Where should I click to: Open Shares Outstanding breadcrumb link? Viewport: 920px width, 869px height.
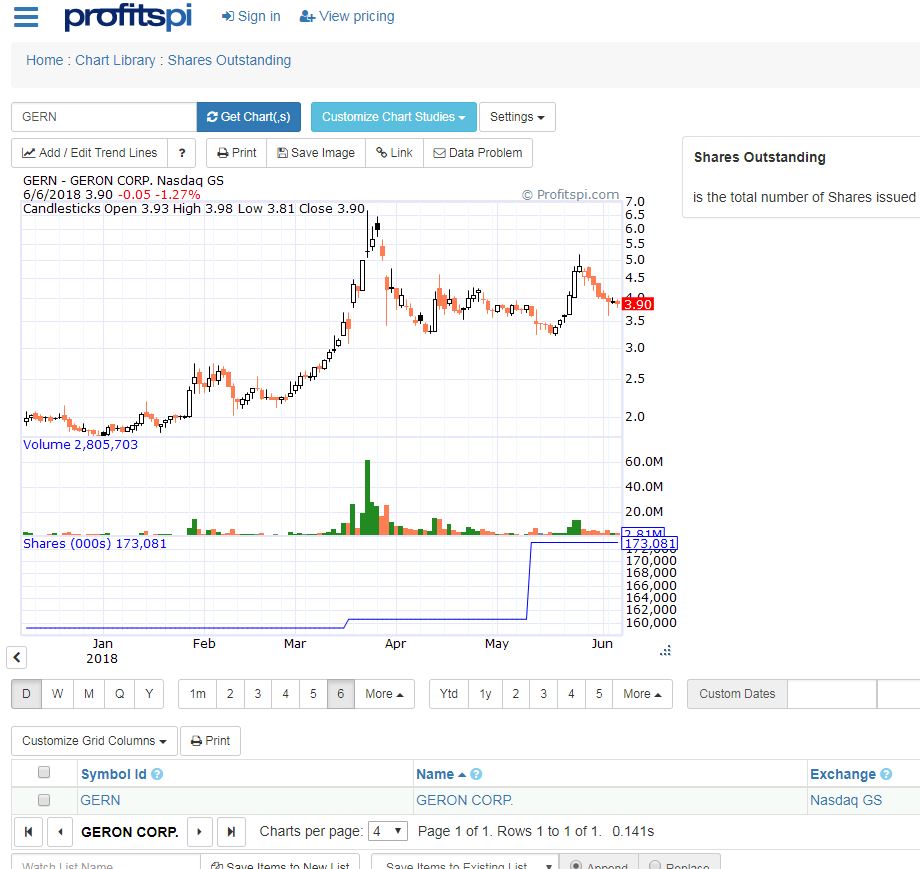pos(229,60)
